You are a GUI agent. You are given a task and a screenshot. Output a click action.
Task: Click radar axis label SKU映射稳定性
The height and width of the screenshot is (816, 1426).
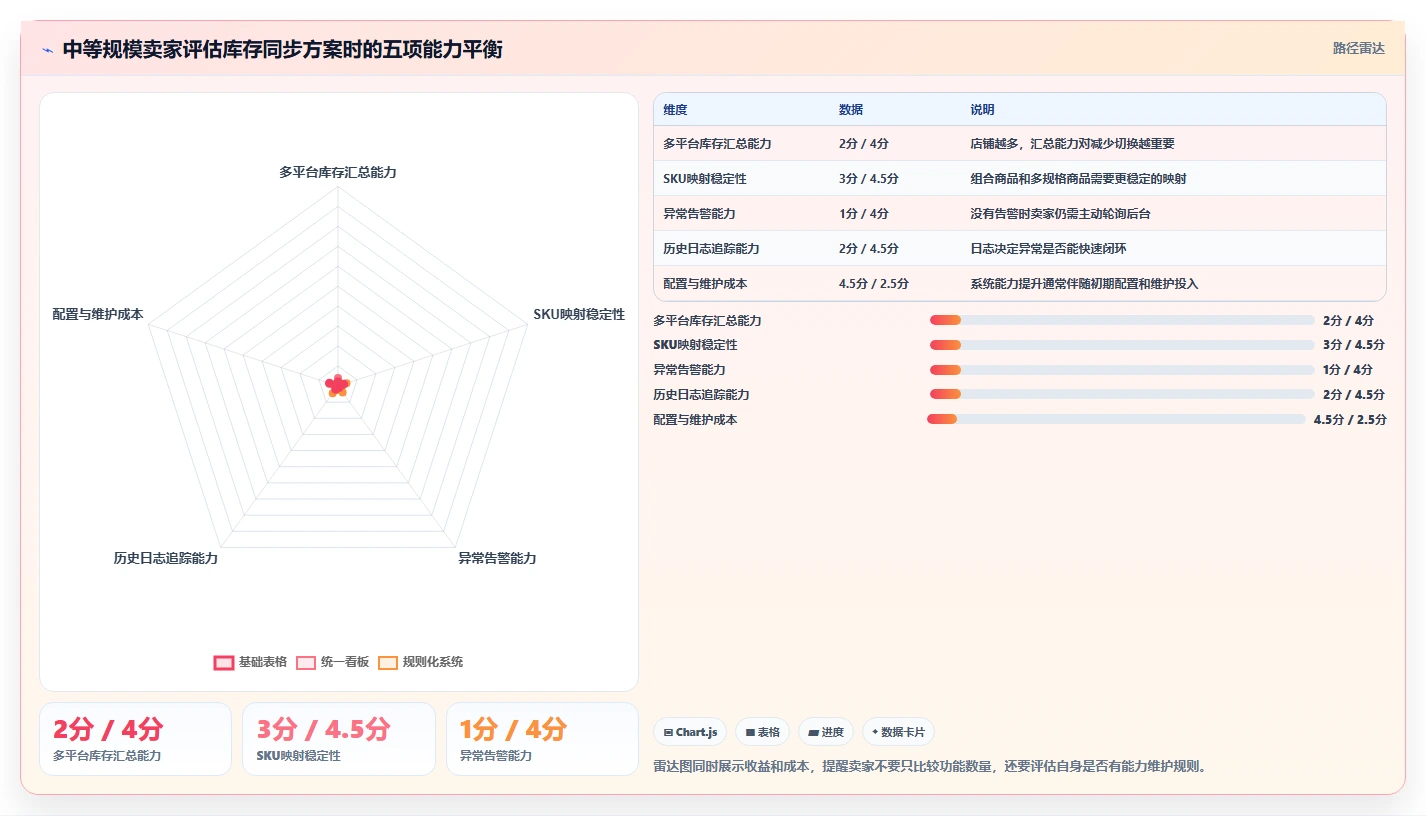(x=579, y=314)
